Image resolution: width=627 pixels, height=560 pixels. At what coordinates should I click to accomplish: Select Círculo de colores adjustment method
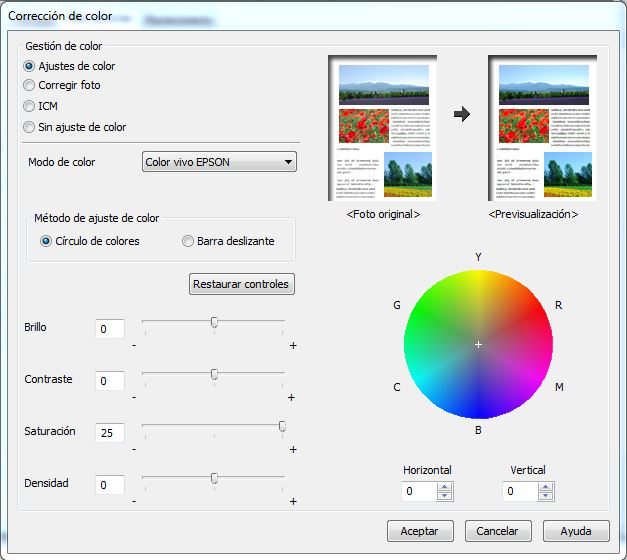point(46,241)
